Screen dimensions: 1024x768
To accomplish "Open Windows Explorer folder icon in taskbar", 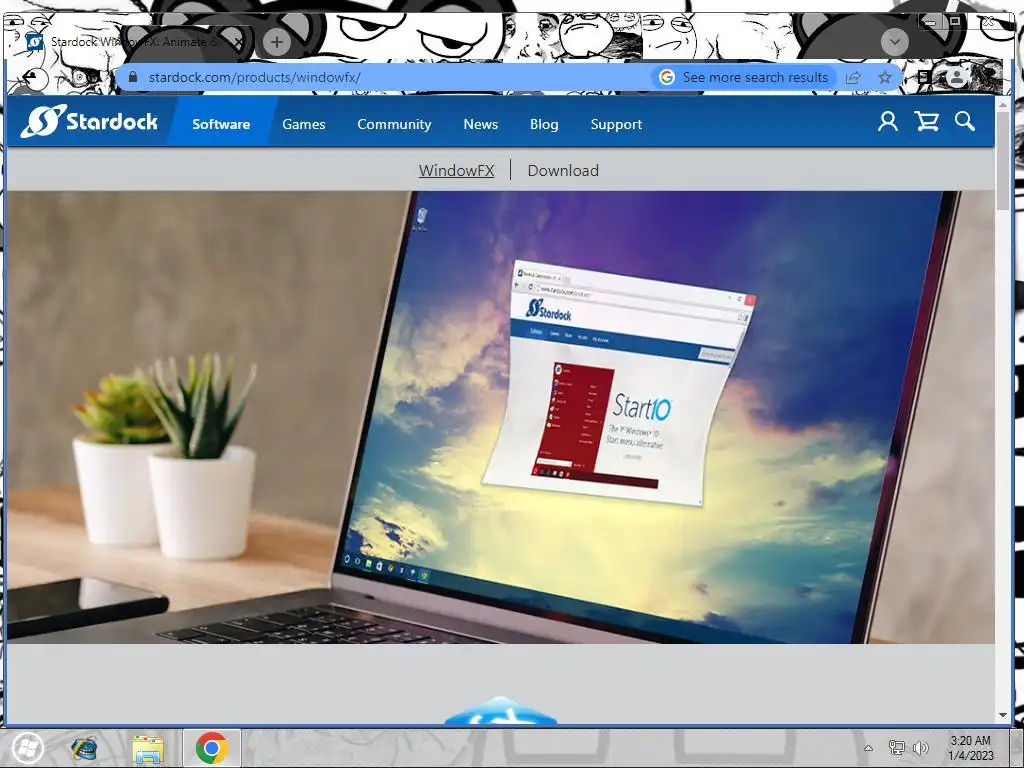I will pyautogui.click(x=148, y=749).
